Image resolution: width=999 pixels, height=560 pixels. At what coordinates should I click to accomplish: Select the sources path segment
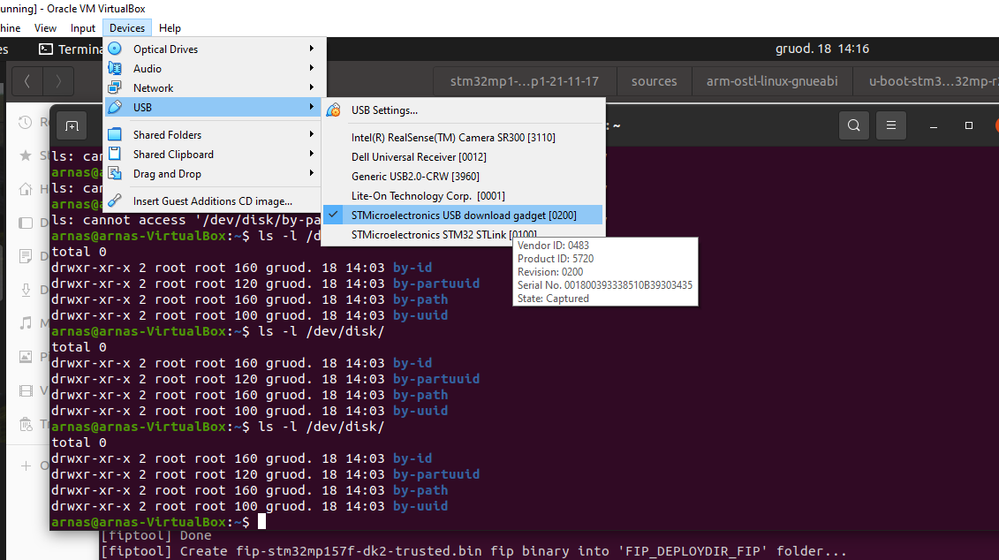pyautogui.click(x=654, y=81)
